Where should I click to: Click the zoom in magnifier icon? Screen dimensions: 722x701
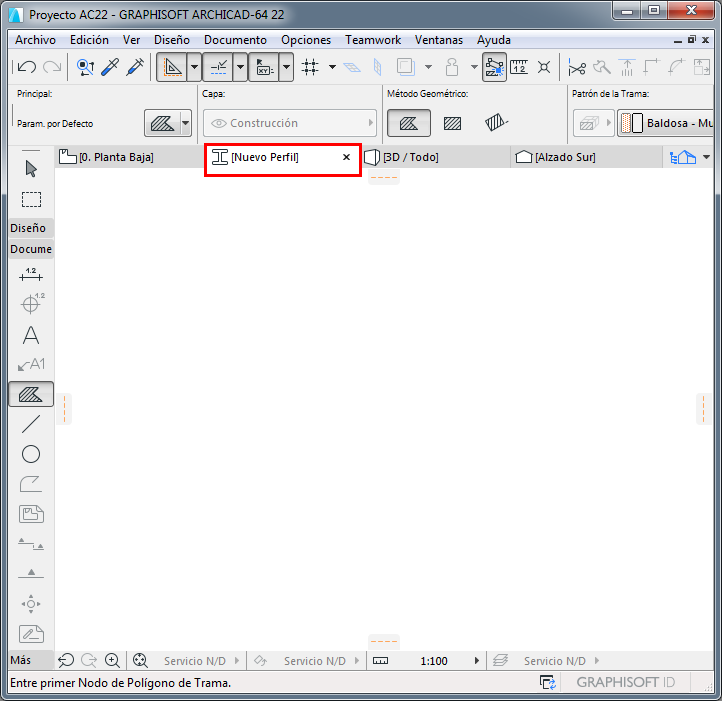click(112, 661)
